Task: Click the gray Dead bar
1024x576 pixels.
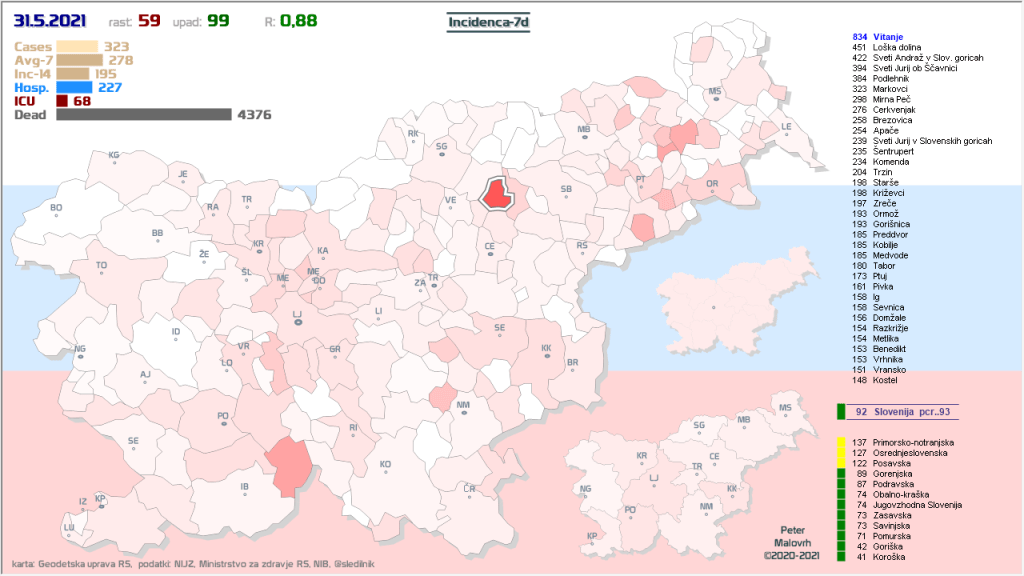Action: click(144, 115)
